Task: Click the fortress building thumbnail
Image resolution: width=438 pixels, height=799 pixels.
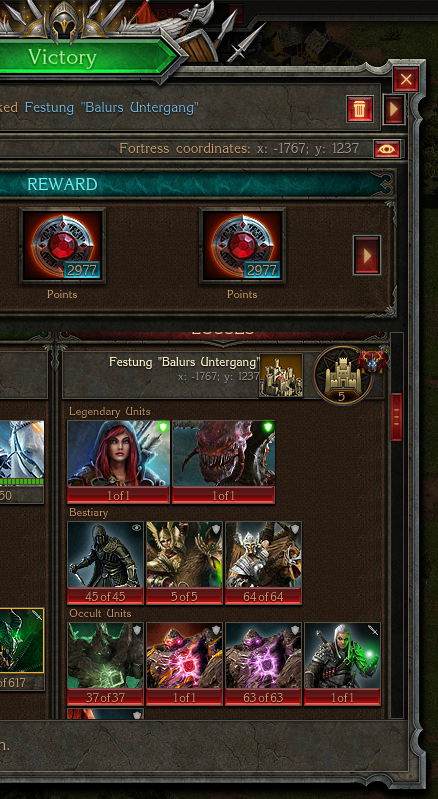Action: click(281, 375)
